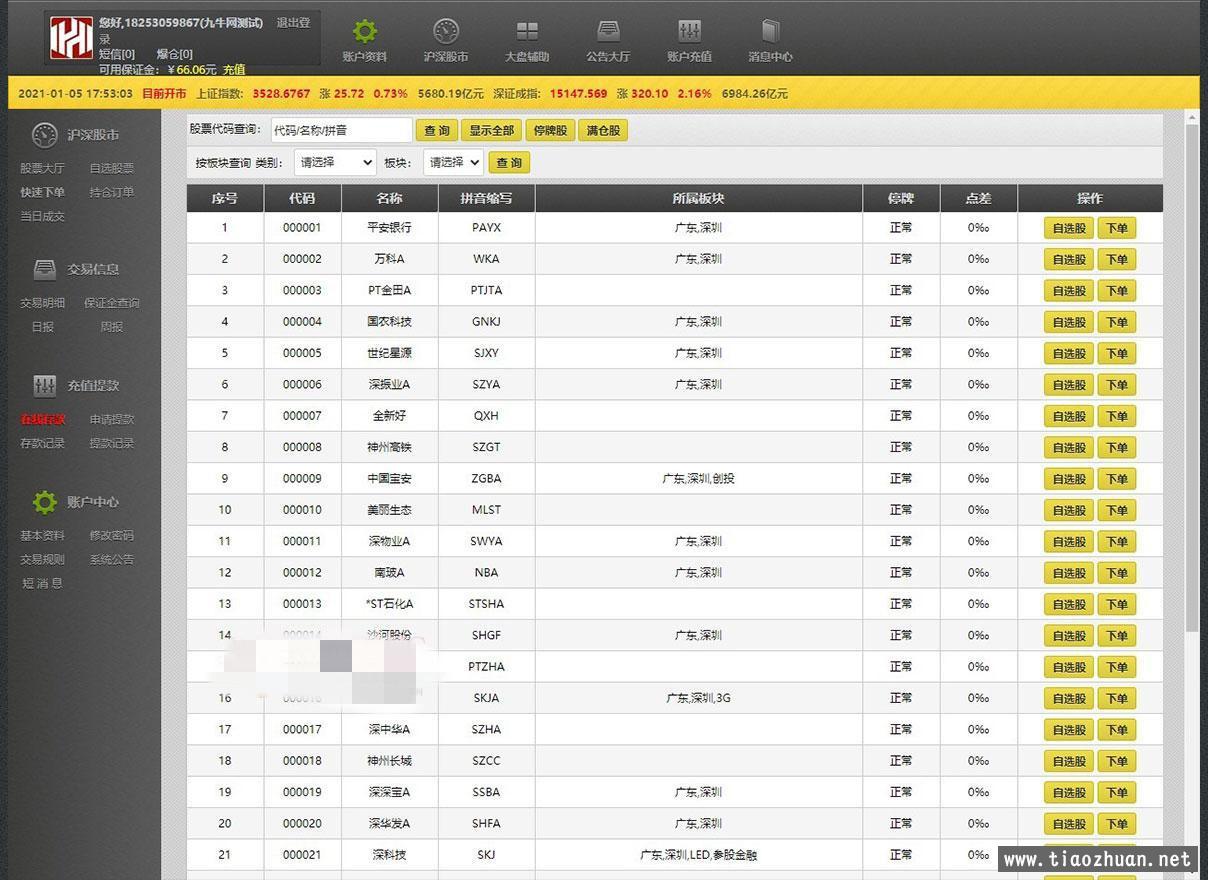Select 申请提款 in sidebar
The width and height of the screenshot is (1208, 880).
(x=112, y=419)
